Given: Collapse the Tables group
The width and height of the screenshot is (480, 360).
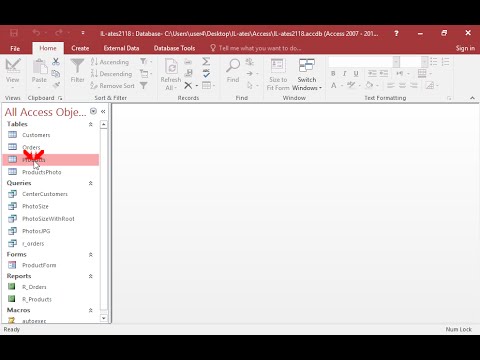Looking at the screenshot, I should coord(90,124).
